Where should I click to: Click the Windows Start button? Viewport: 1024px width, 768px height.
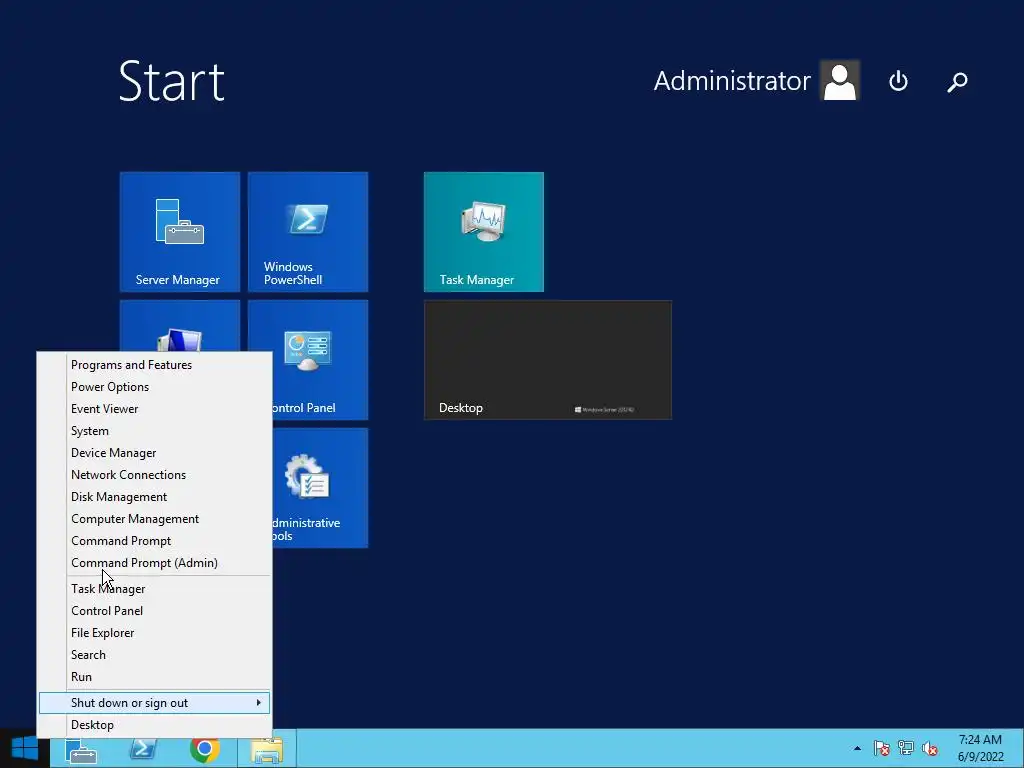(x=24, y=748)
